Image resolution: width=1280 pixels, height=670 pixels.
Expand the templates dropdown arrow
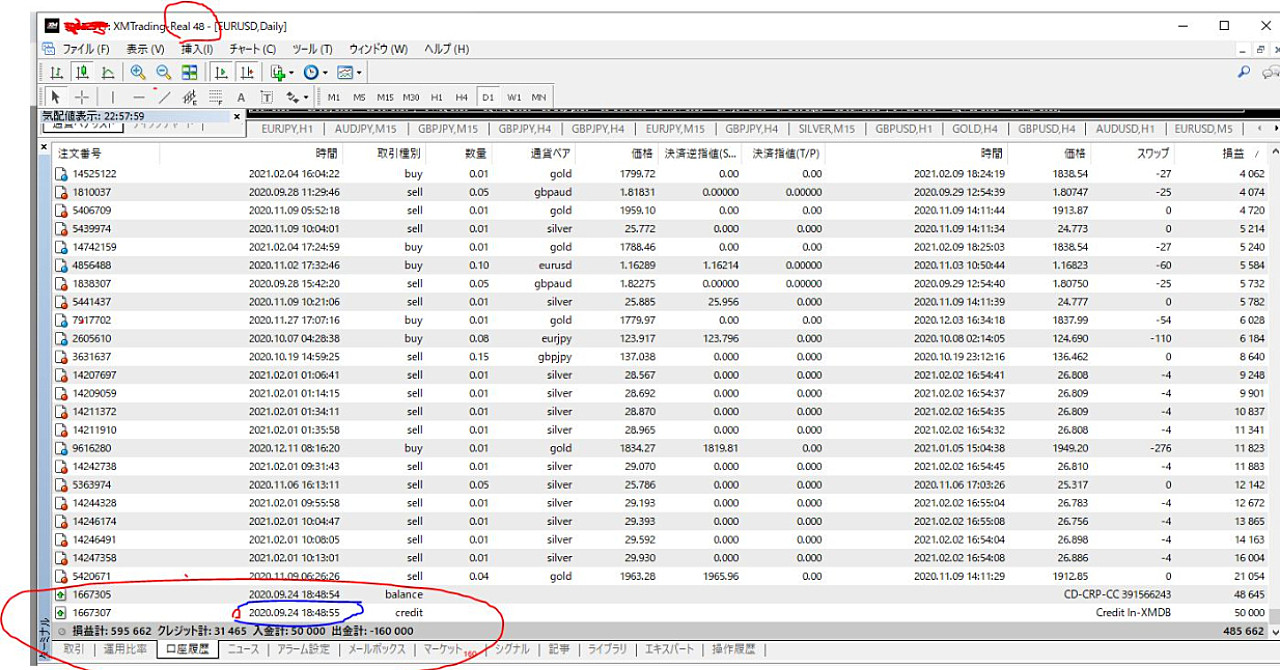coord(359,73)
